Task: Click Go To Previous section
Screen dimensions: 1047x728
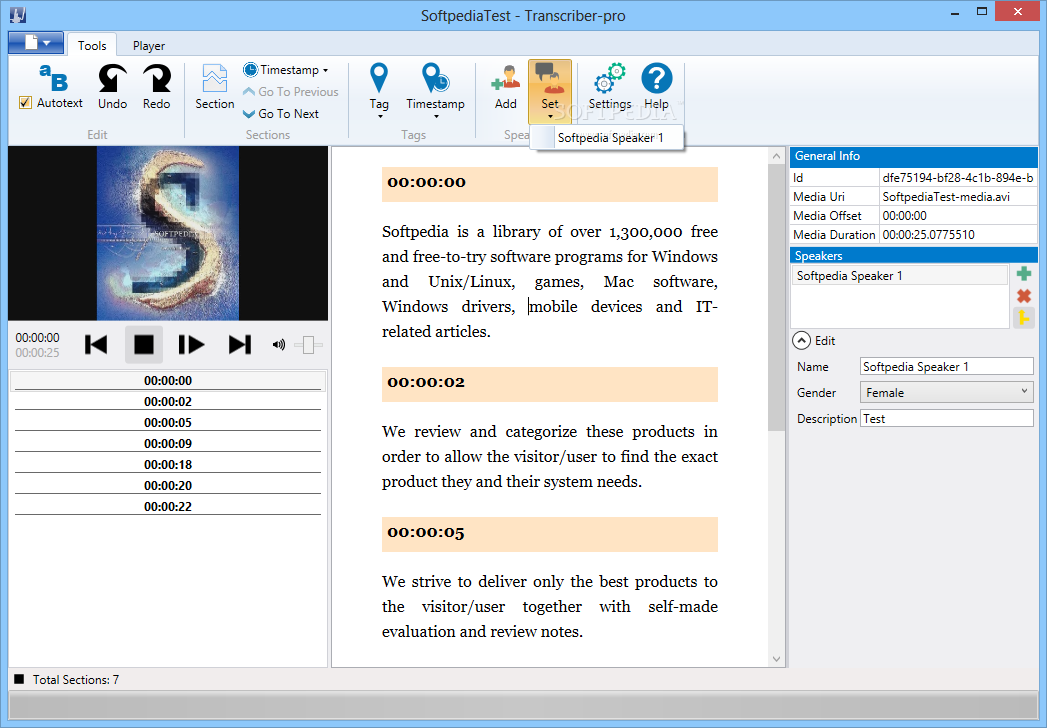Action: point(291,92)
